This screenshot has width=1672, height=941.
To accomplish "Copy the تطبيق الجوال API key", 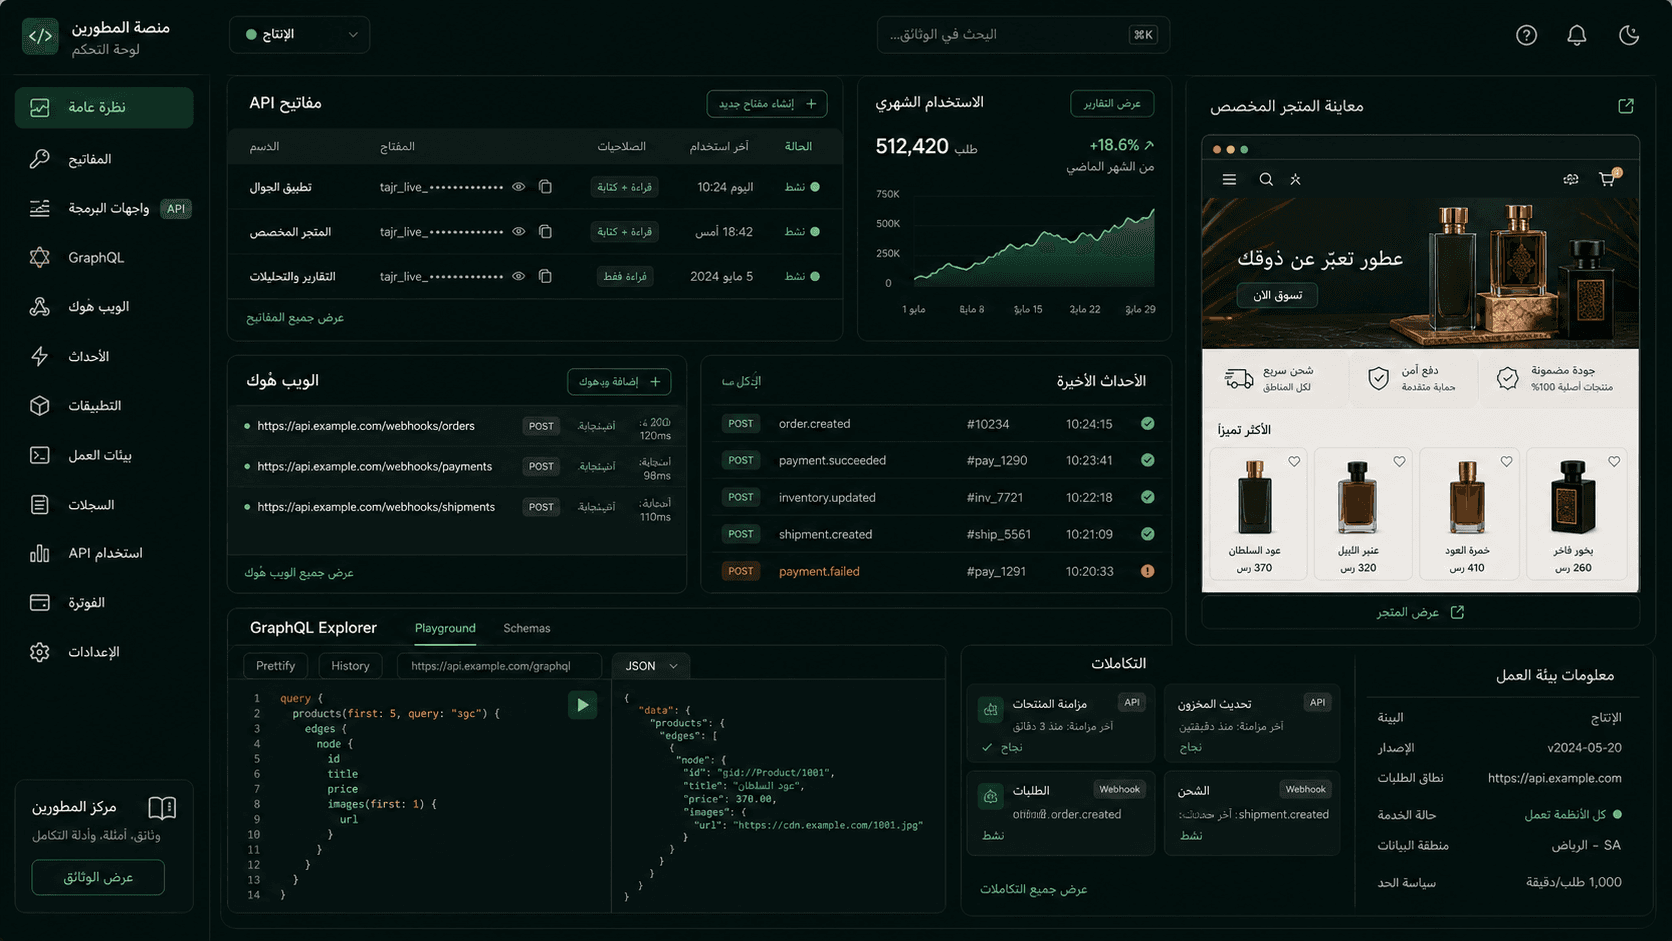I will [x=545, y=187].
